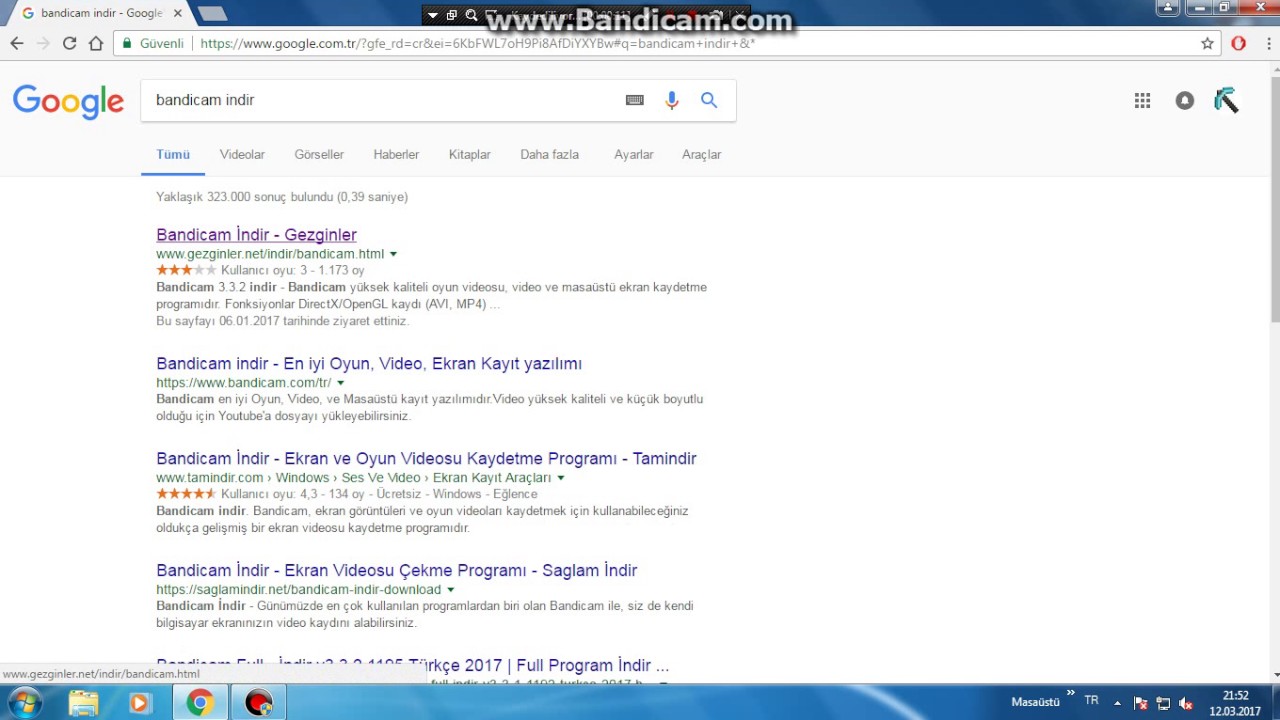Click the green secure padlock icon
The height and width of the screenshot is (720, 1280).
coord(126,43)
